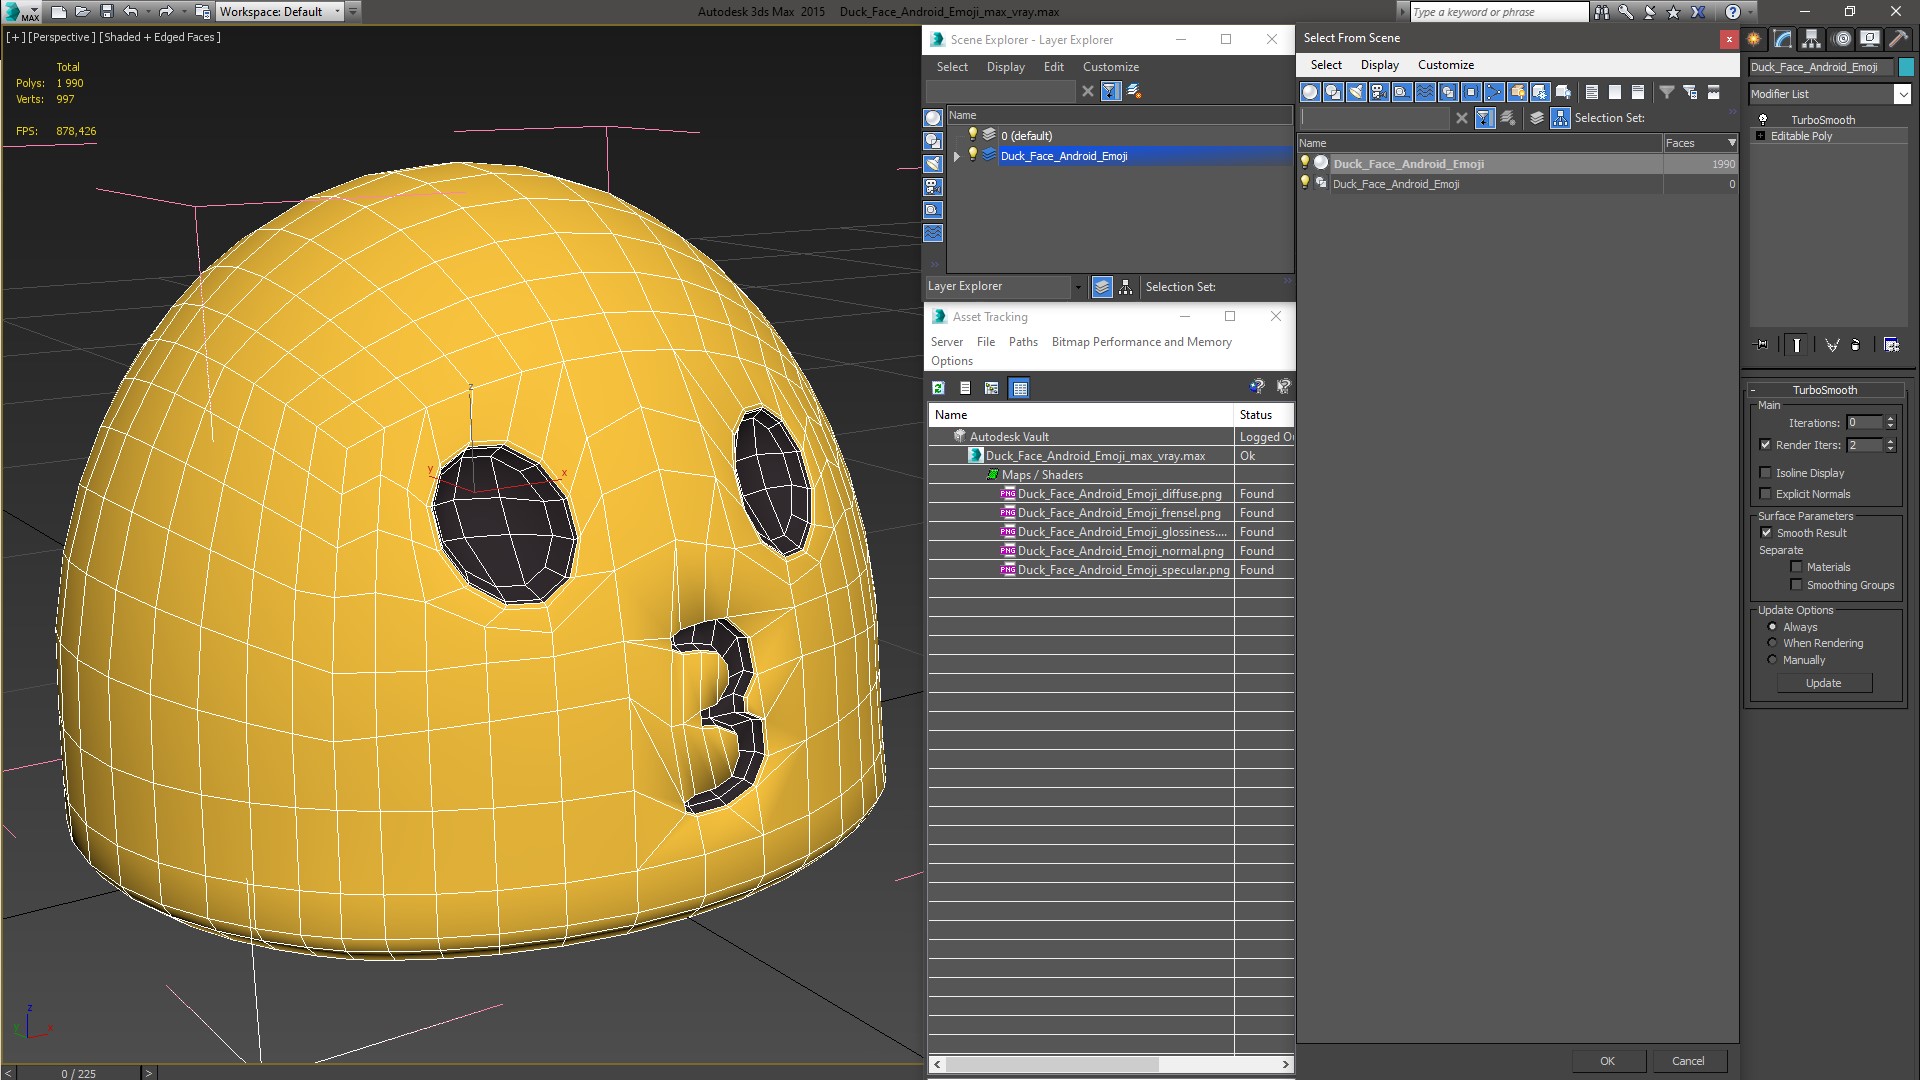Switch Asset Tracking to table view
Viewport: 1920px width, 1080px height.
pos(1019,388)
